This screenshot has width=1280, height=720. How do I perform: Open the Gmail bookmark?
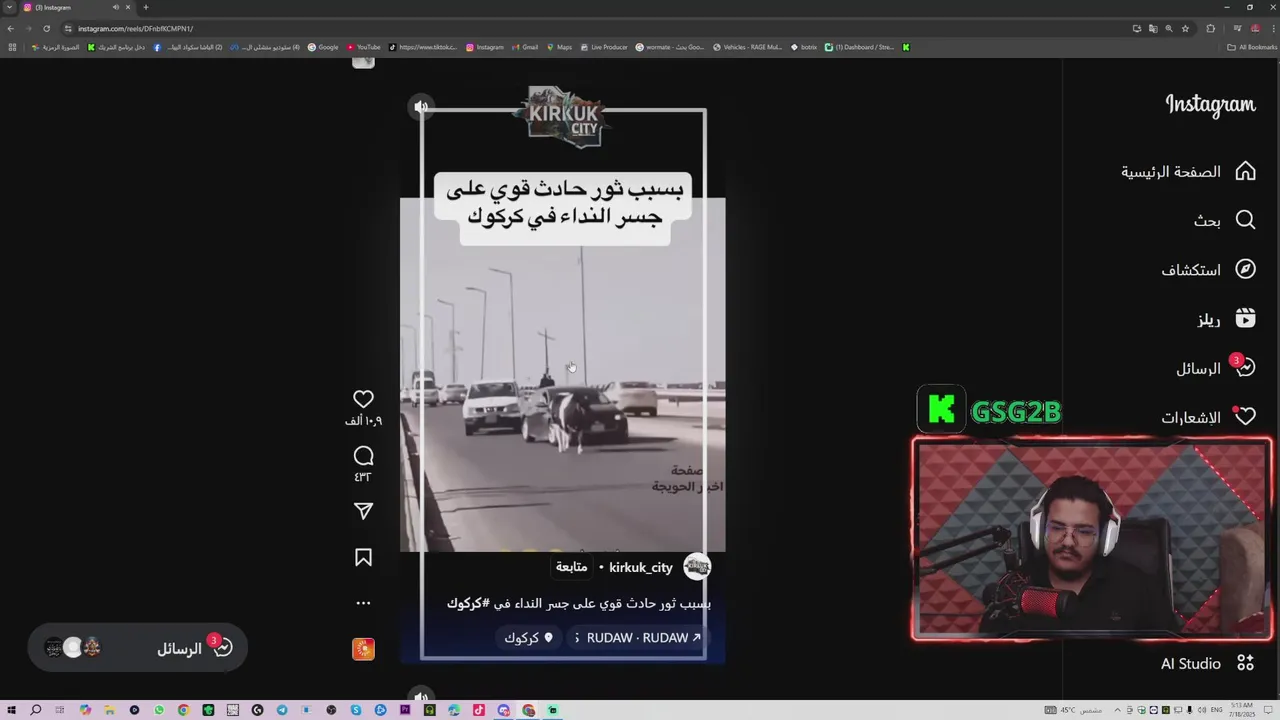[525, 47]
